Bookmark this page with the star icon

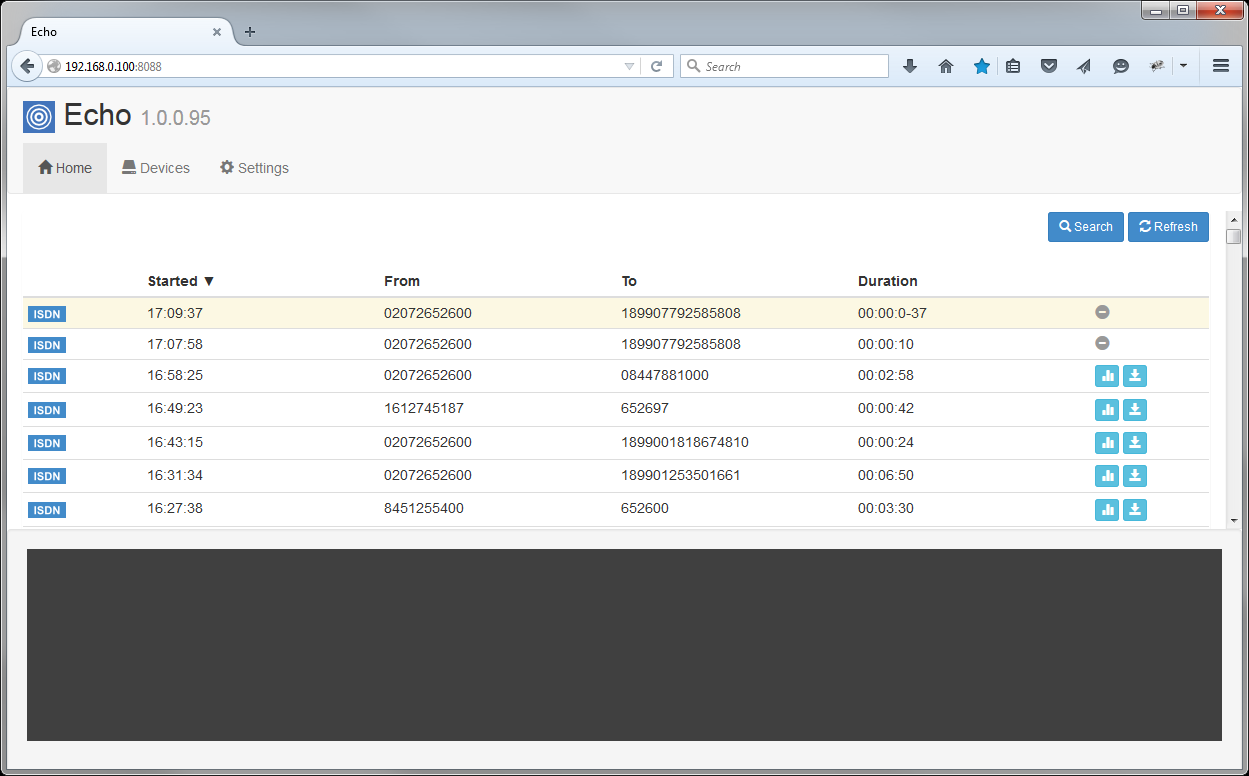[982, 66]
